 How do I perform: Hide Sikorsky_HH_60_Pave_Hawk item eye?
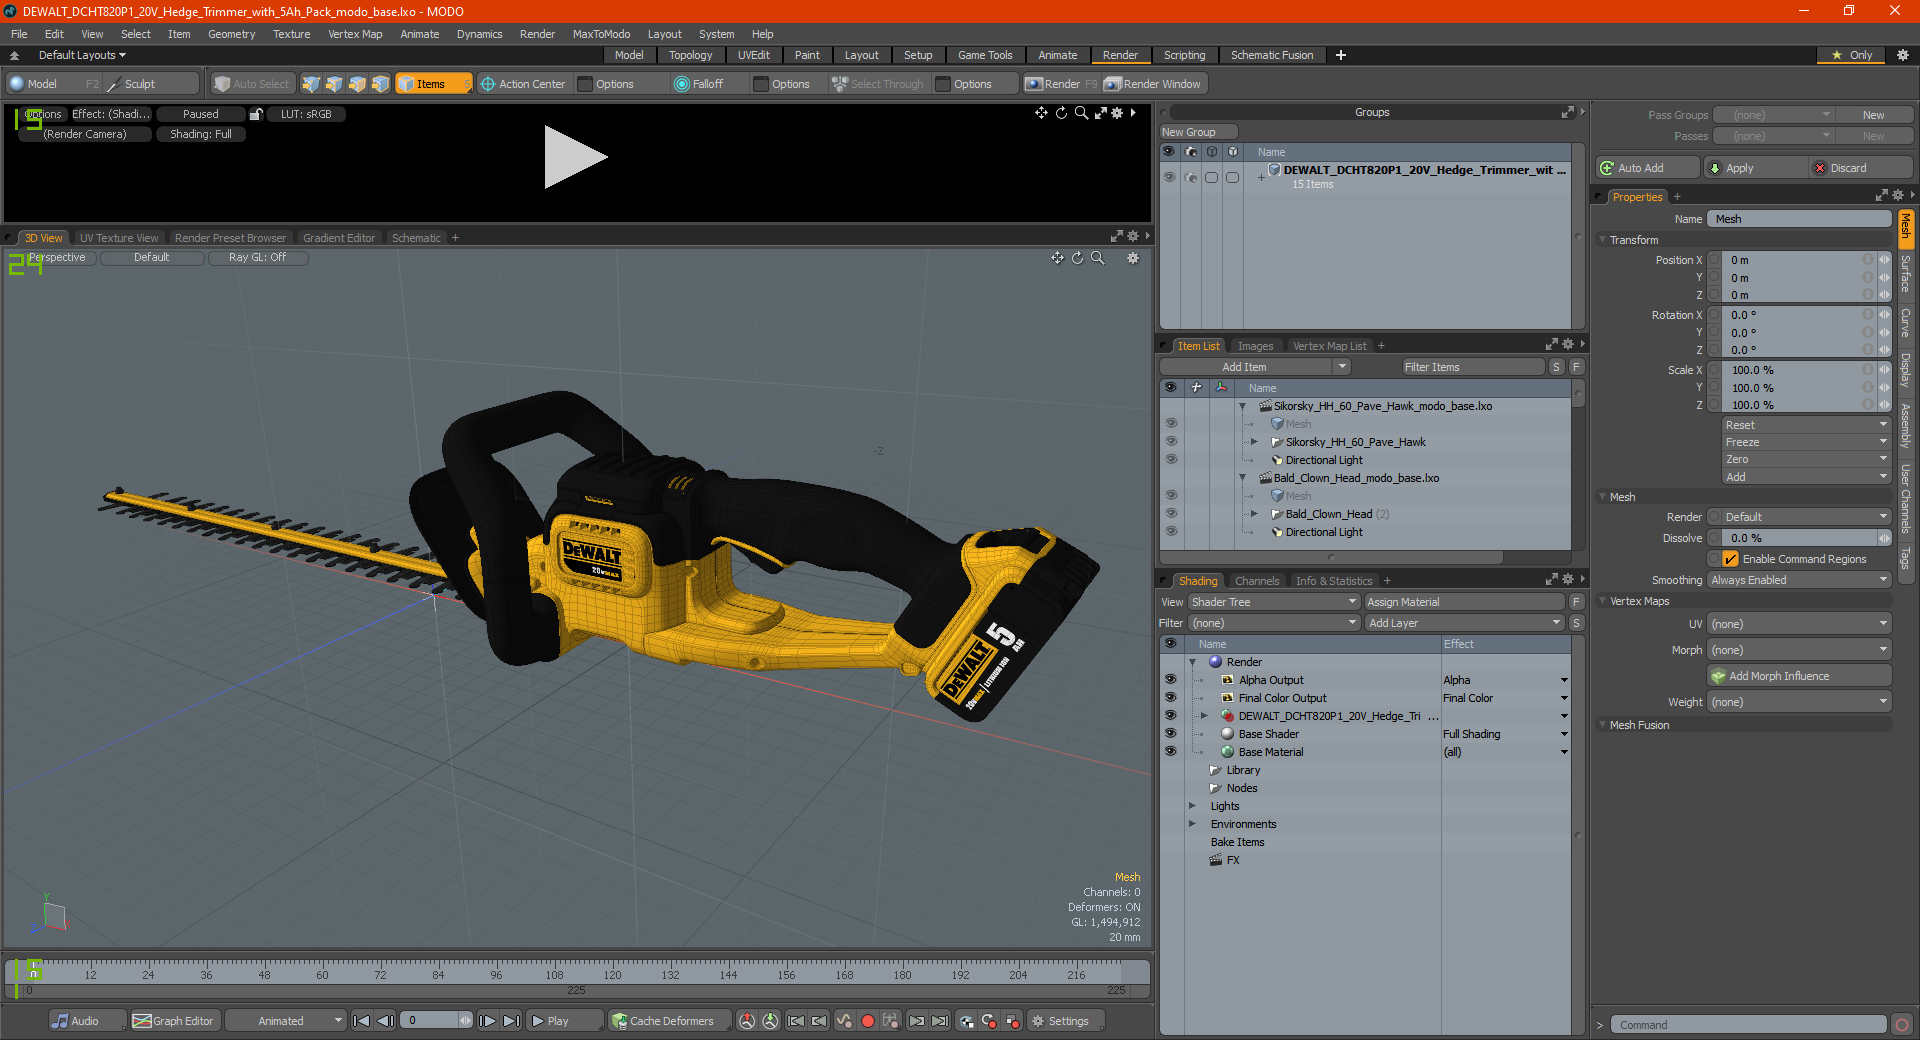click(x=1170, y=442)
